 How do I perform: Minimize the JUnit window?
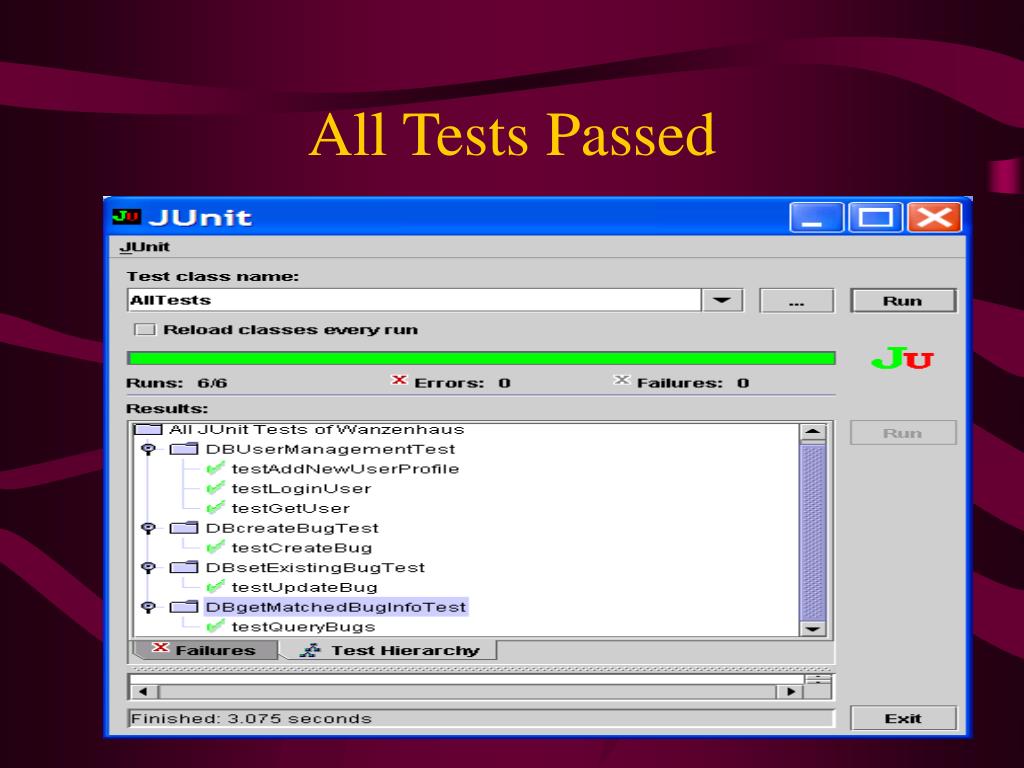point(815,217)
